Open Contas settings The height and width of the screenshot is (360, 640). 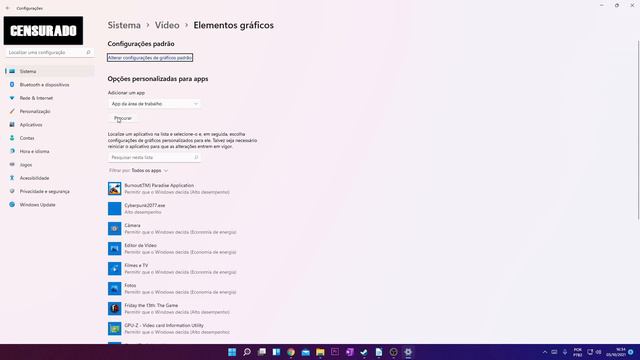pyautogui.click(x=50, y=138)
